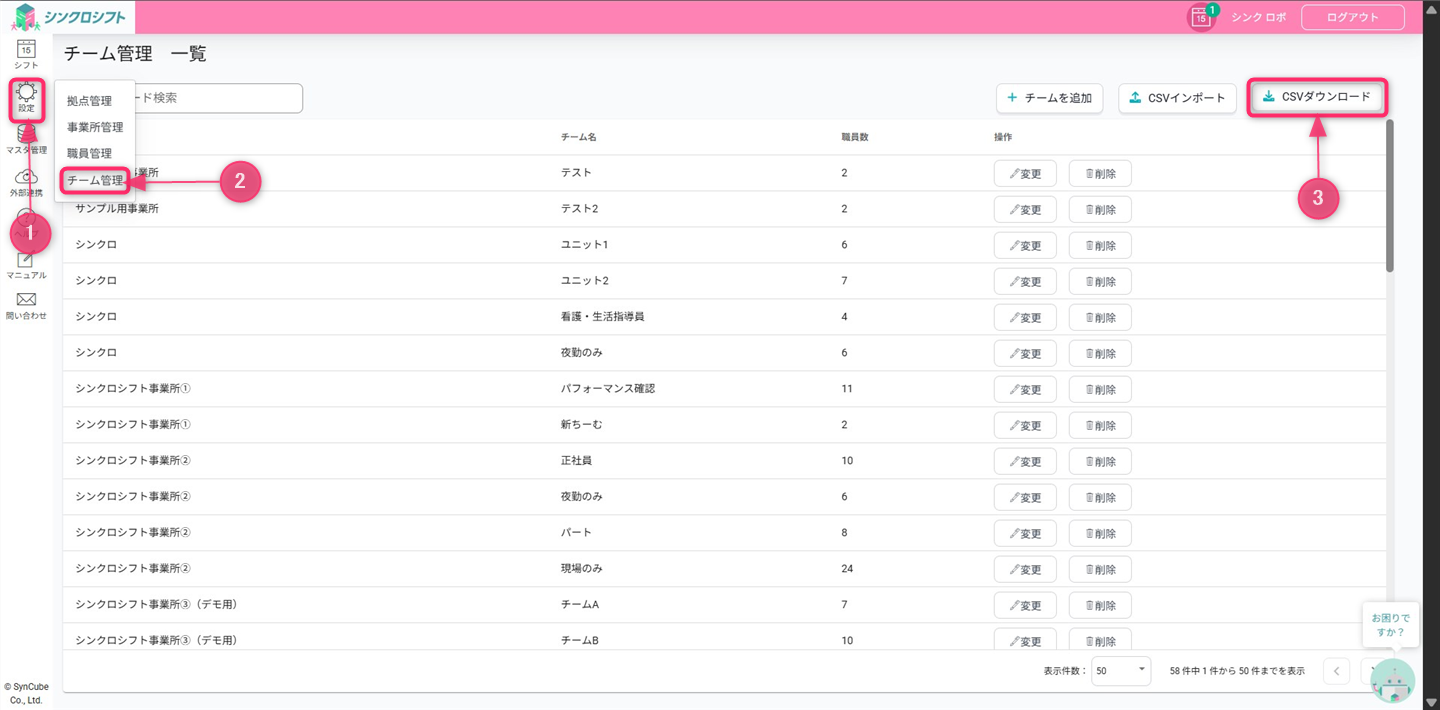Click the 職員数 column header
This screenshot has width=1440, height=710.
point(854,137)
